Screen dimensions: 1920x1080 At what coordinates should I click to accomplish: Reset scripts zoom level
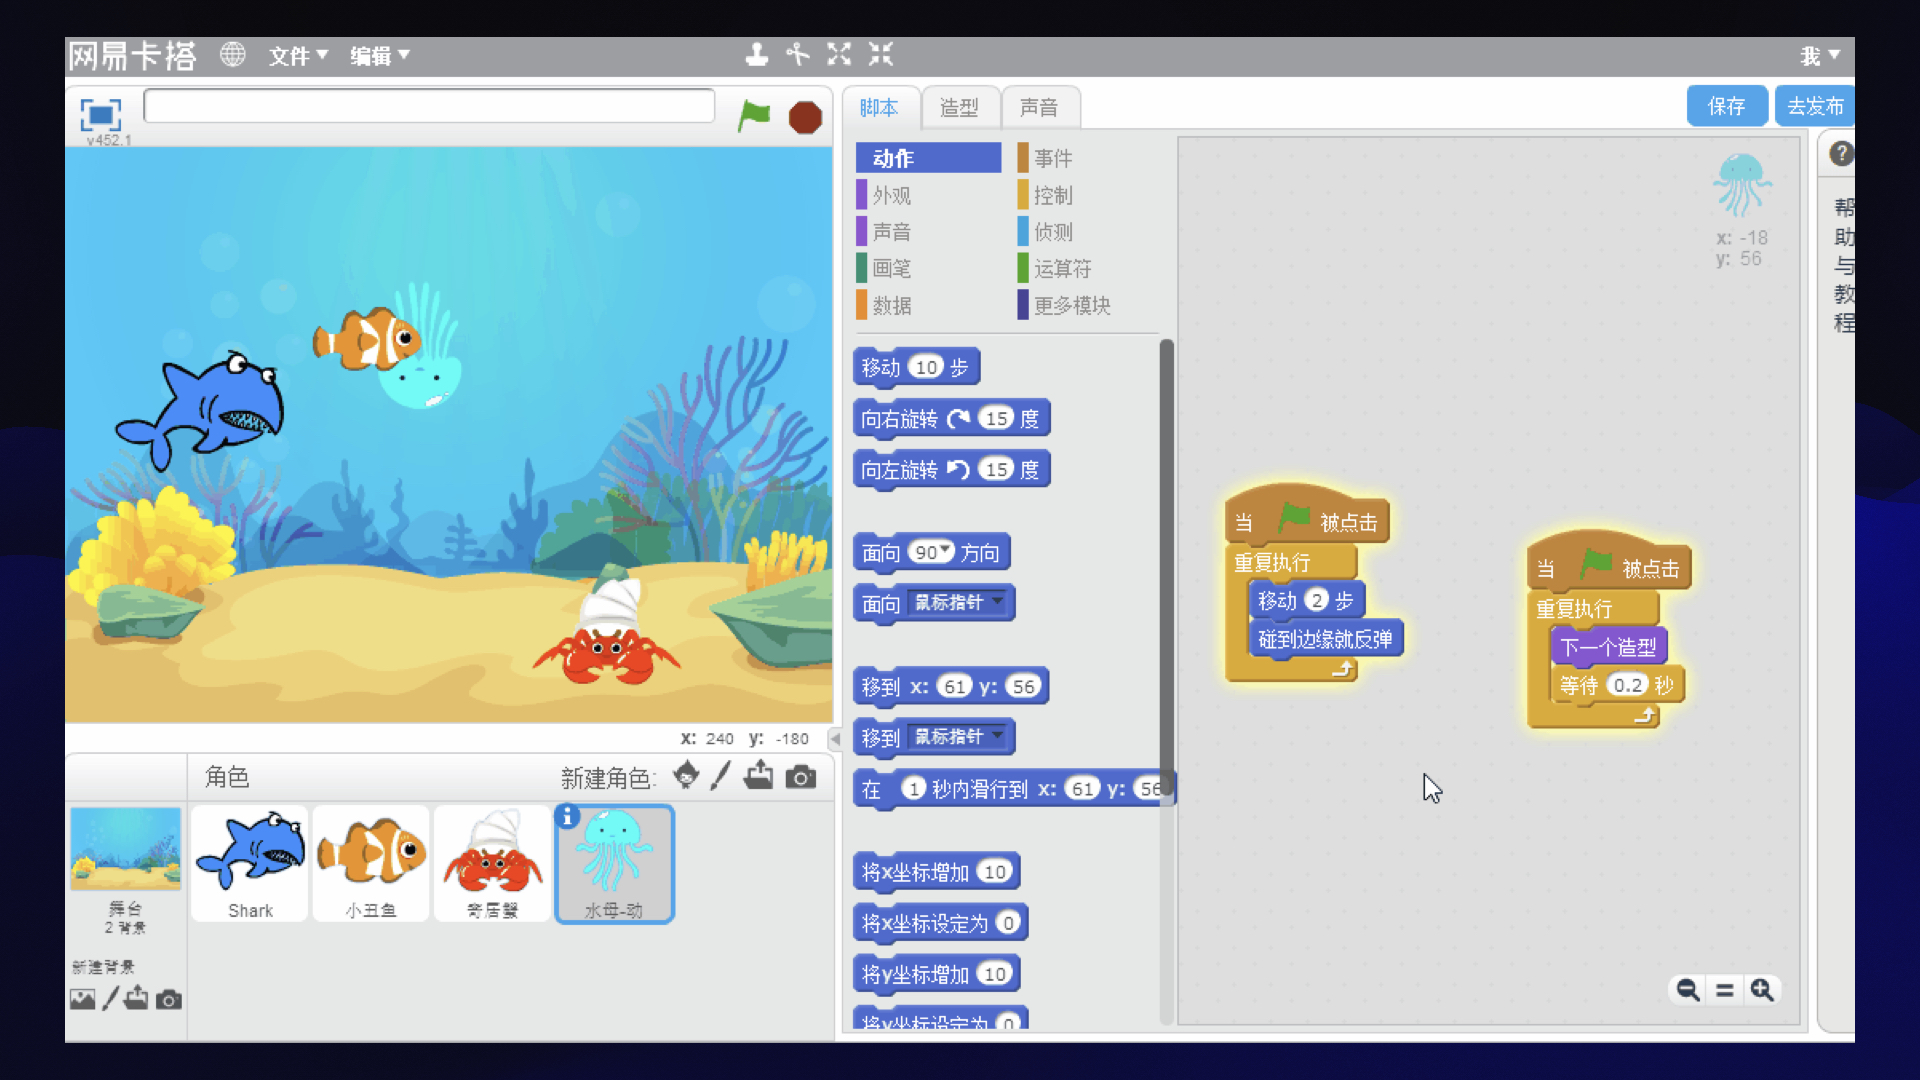(1725, 990)
